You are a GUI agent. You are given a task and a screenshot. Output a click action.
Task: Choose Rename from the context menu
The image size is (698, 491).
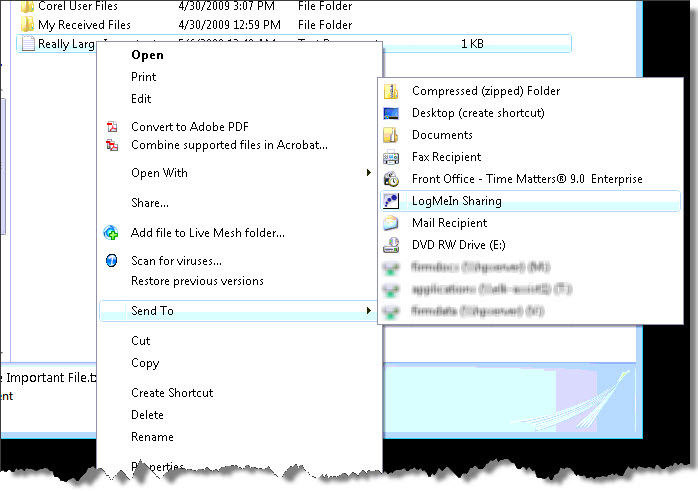point(152,437)
